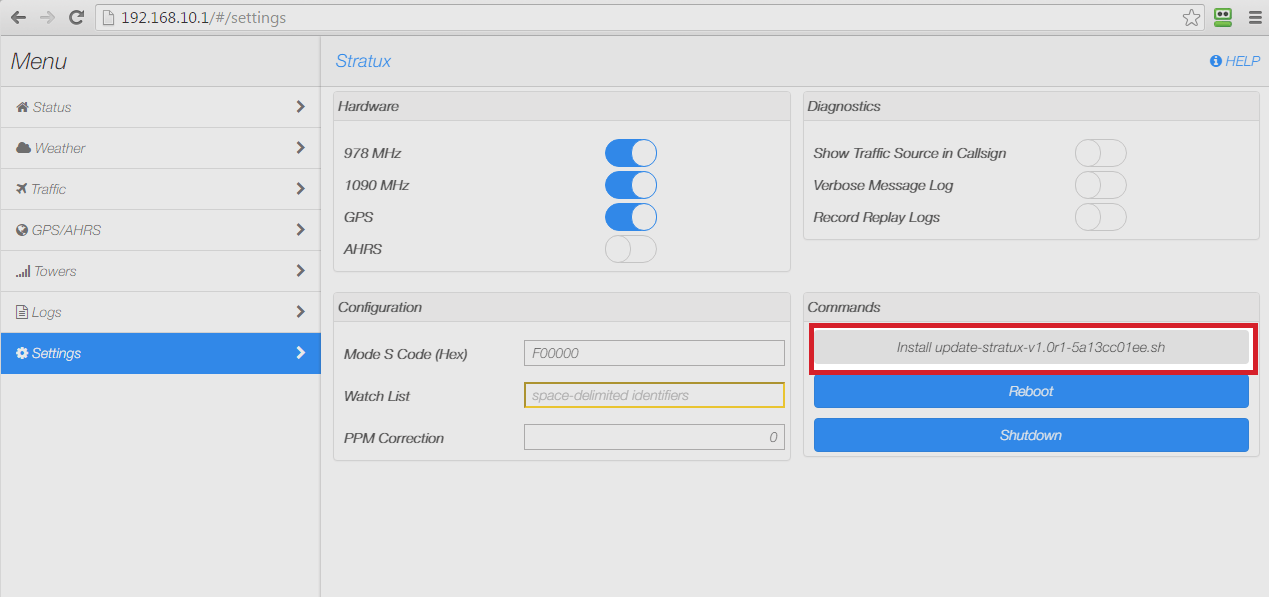Focus the Watch List input field
This screenshot has width=1269, height=597.
pyautogui.click(x=654, y=395)
